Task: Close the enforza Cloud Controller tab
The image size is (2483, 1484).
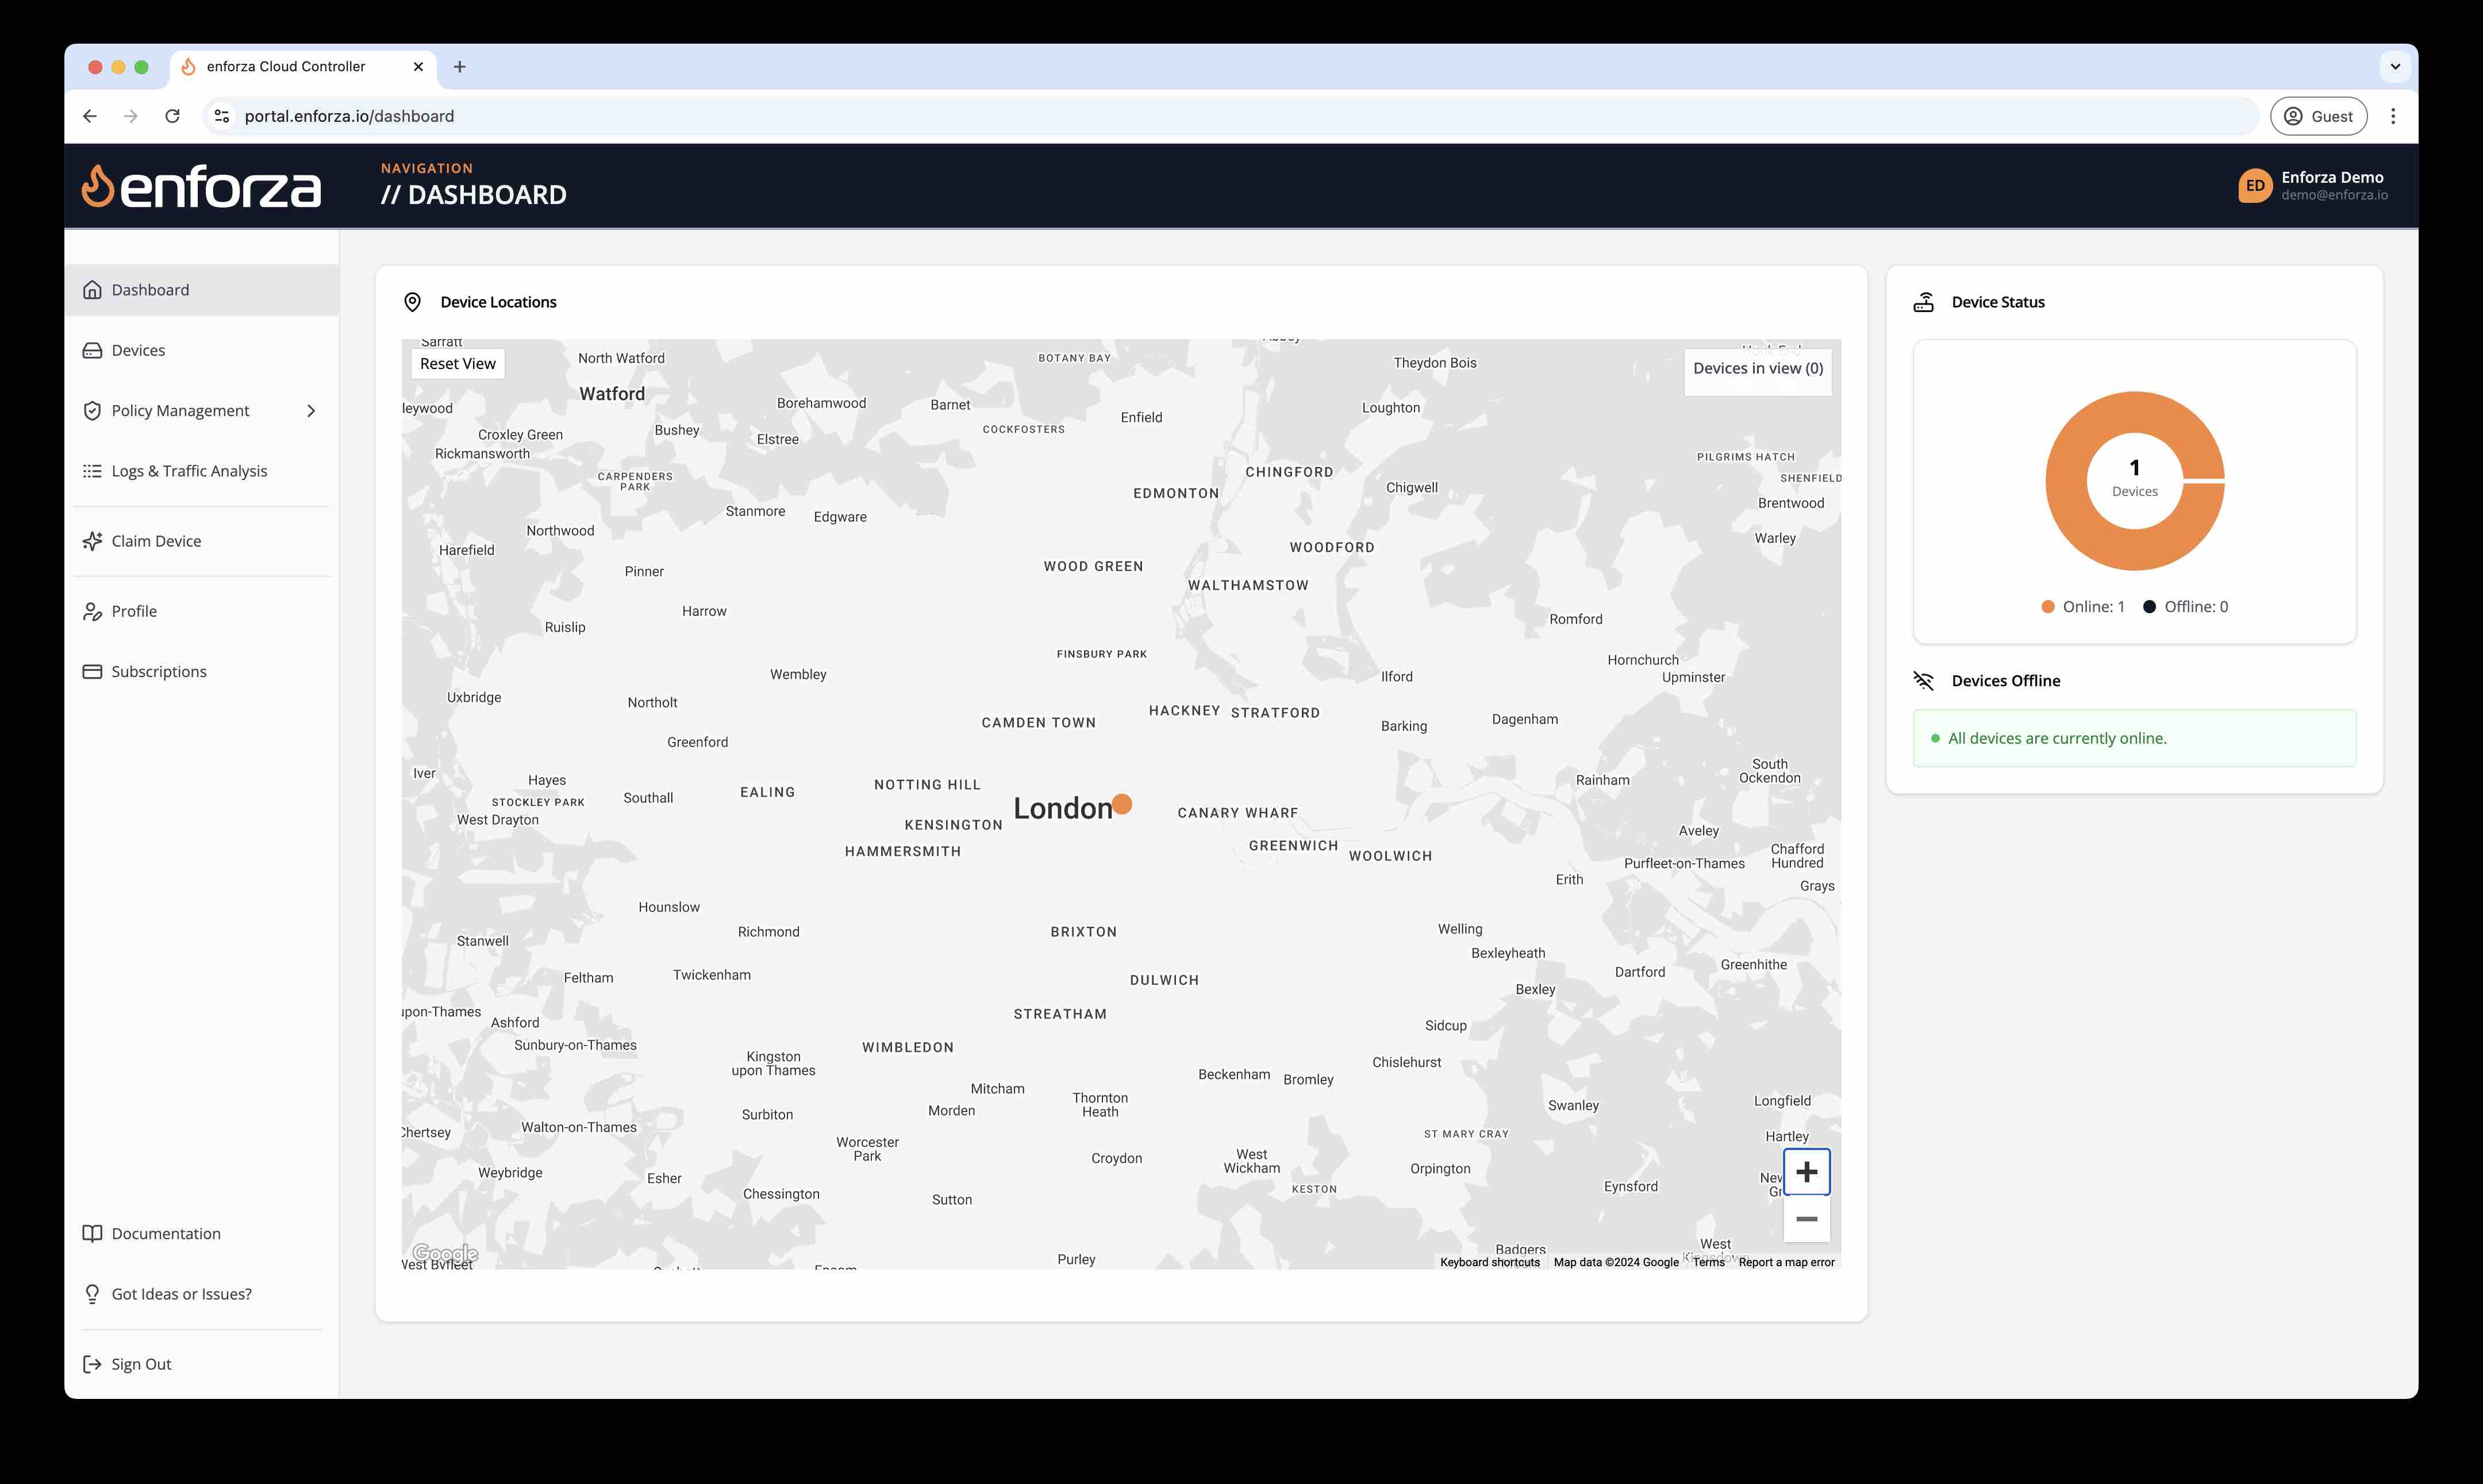Action: [418, 67]
